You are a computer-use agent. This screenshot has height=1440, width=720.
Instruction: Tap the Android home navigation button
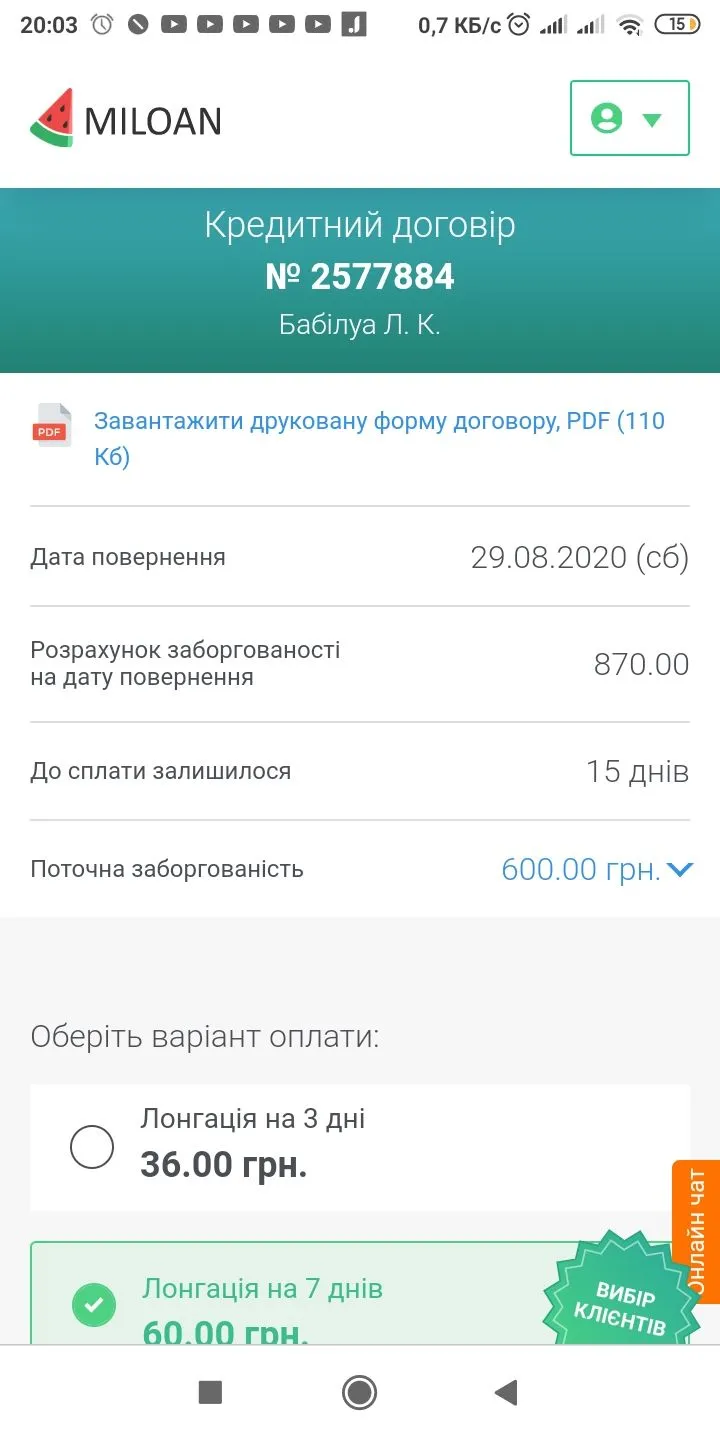click(x=359, y=1392)
